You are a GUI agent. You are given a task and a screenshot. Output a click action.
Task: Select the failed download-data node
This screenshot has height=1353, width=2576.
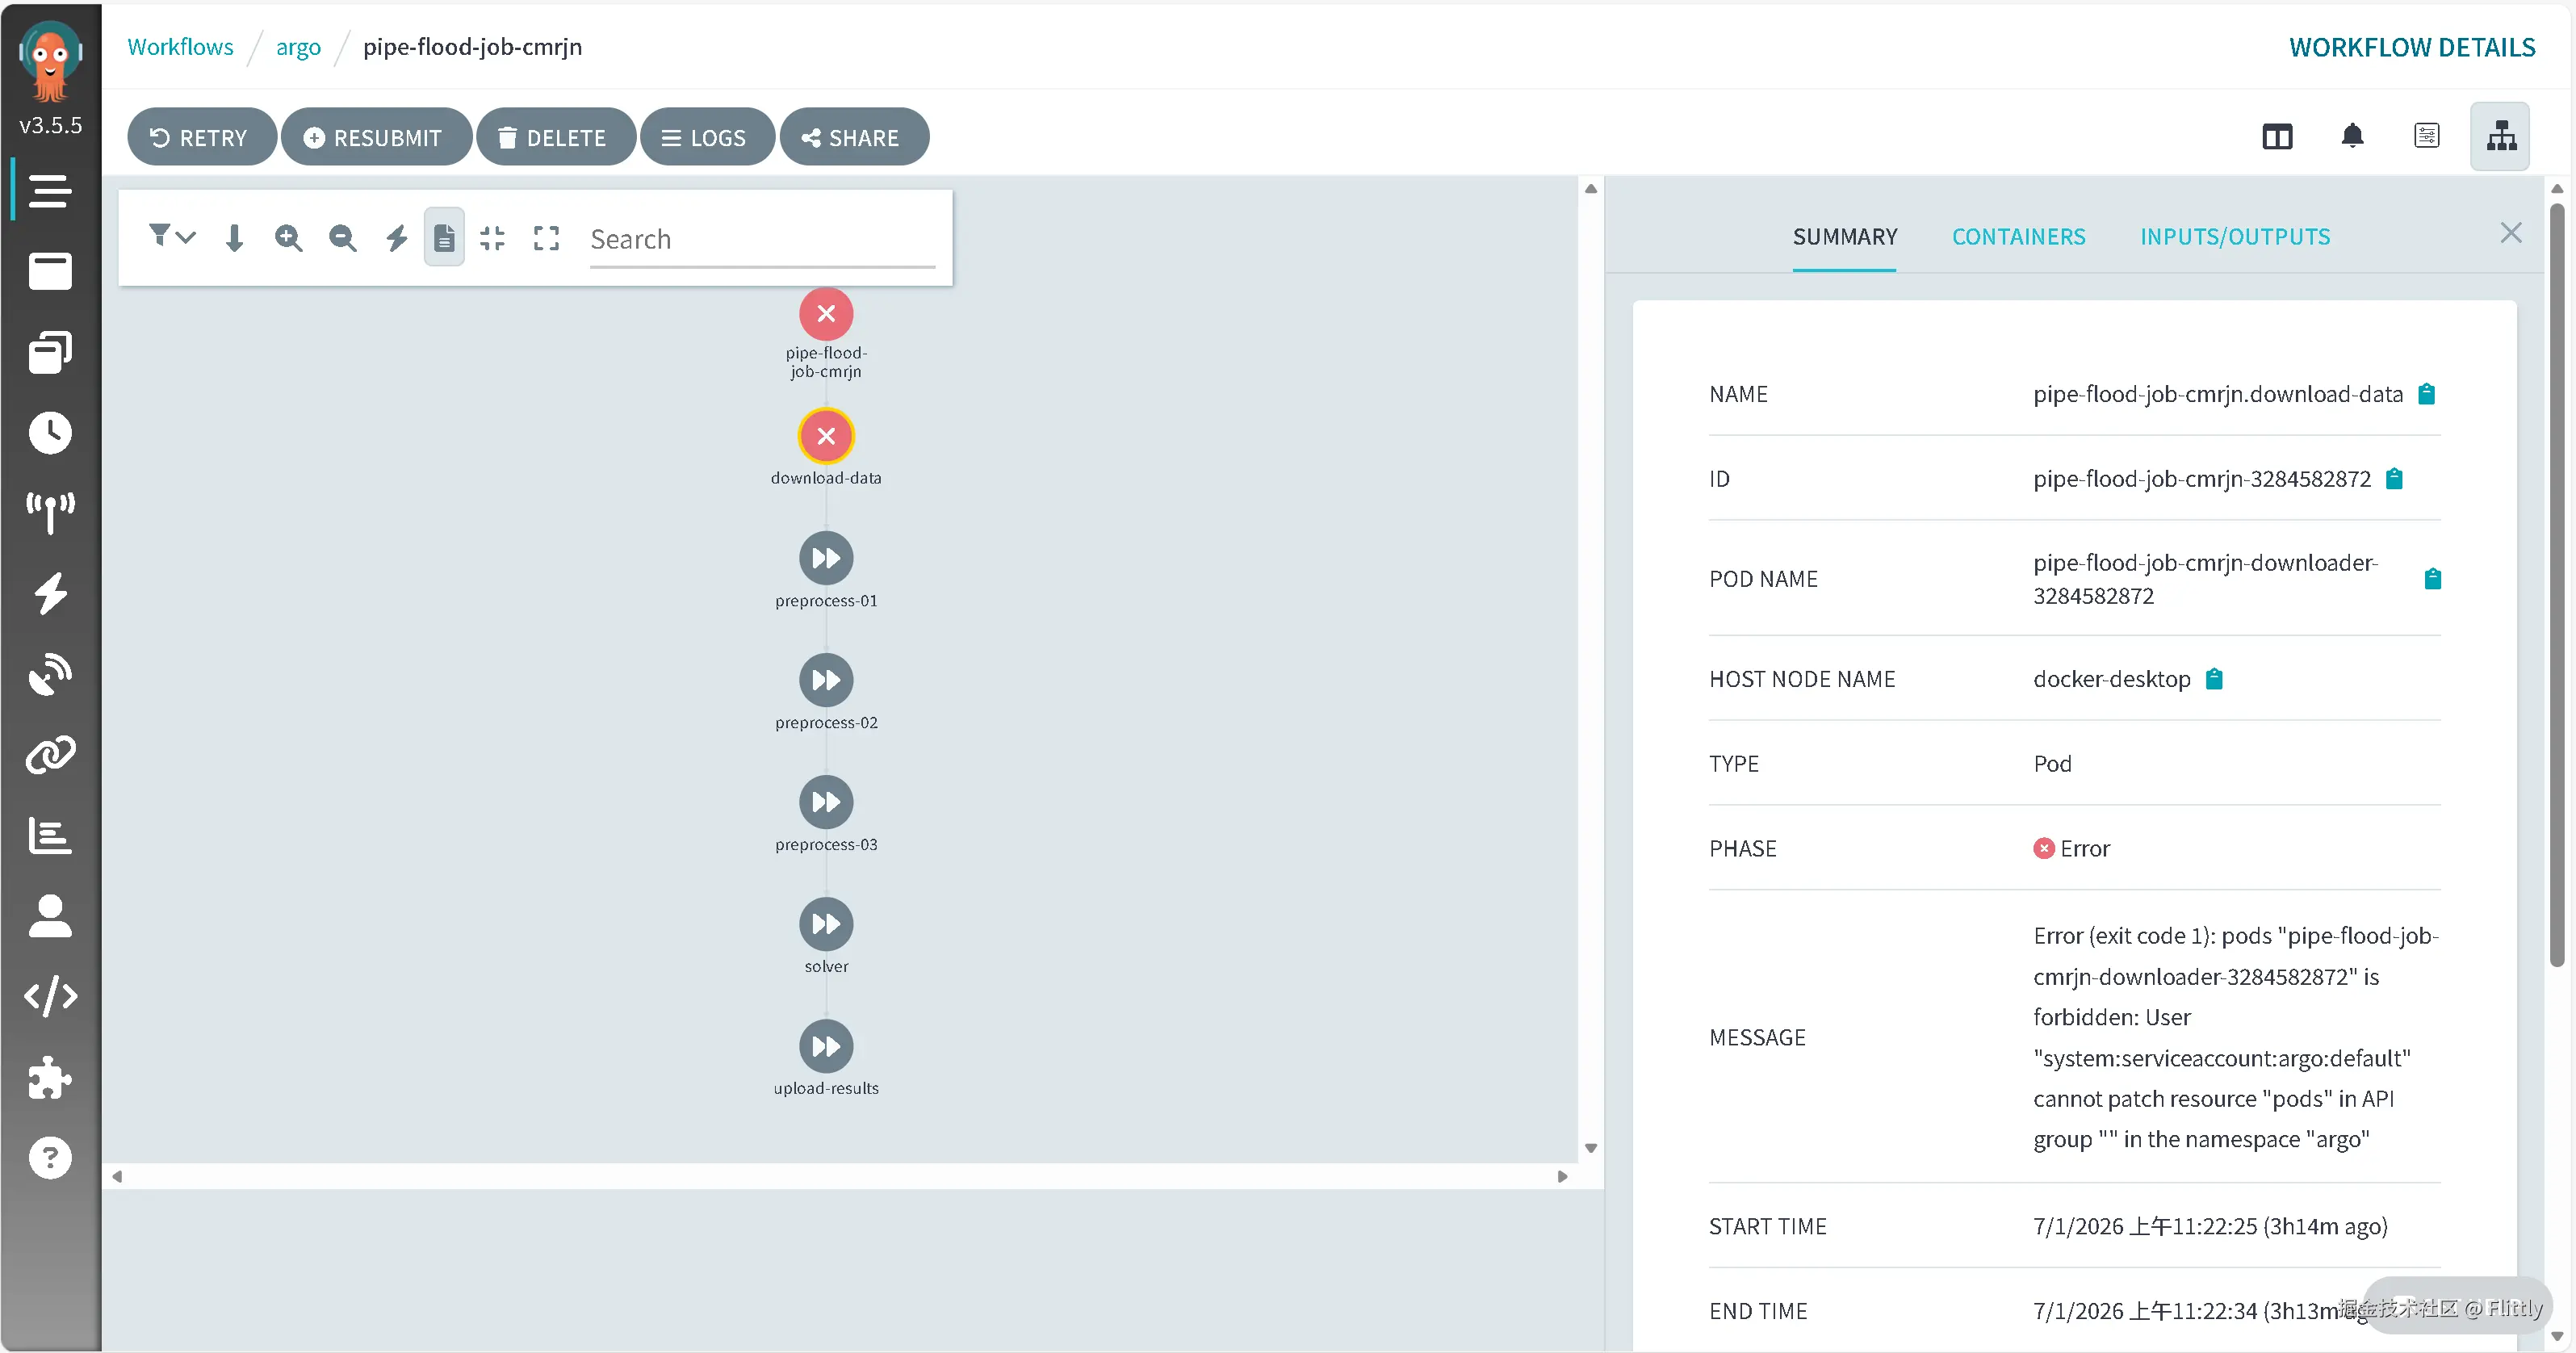(x=826, y=436)
